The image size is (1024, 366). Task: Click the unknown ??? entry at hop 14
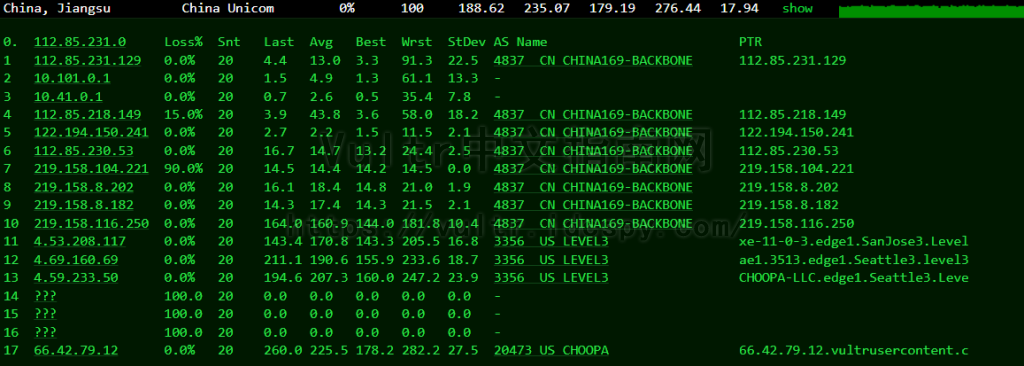[45, 296]
